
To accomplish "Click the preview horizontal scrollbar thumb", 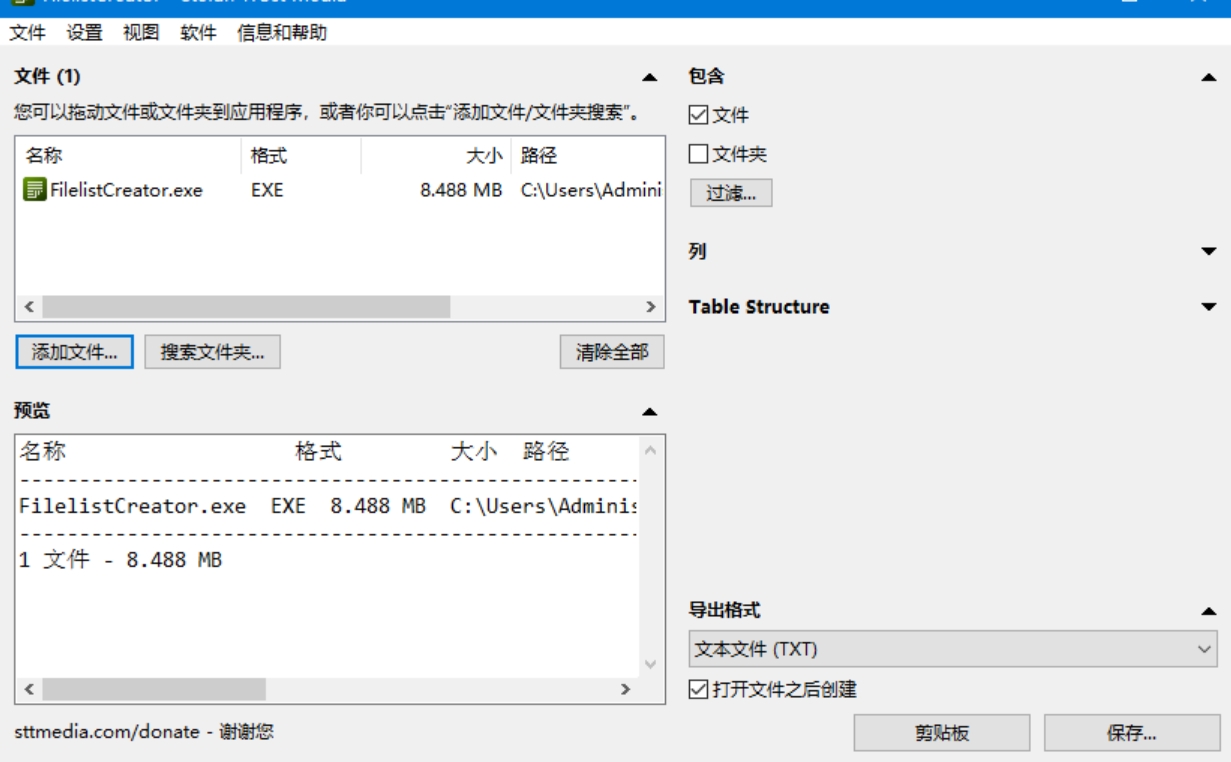I will [x=154, y=689].
